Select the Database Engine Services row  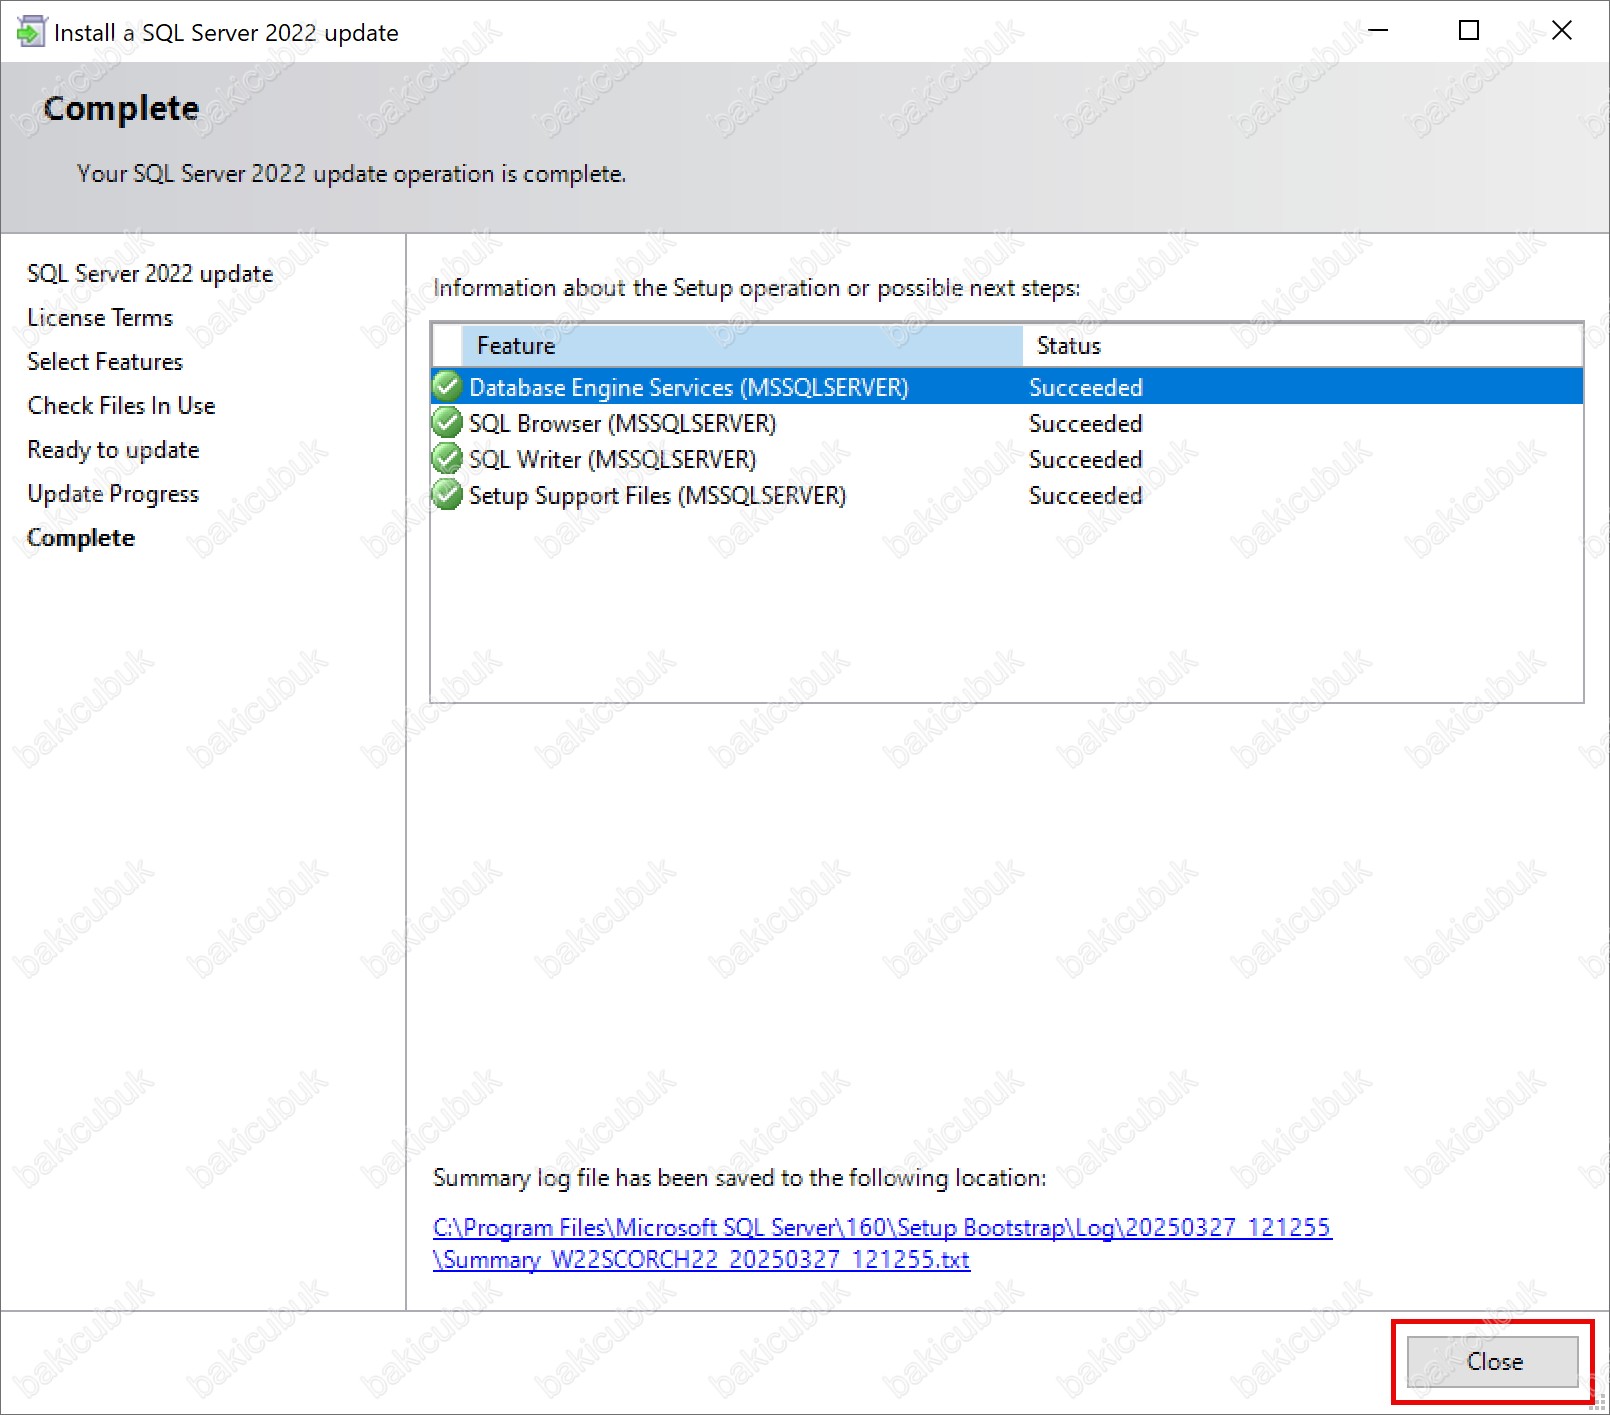click(1007, 387)
